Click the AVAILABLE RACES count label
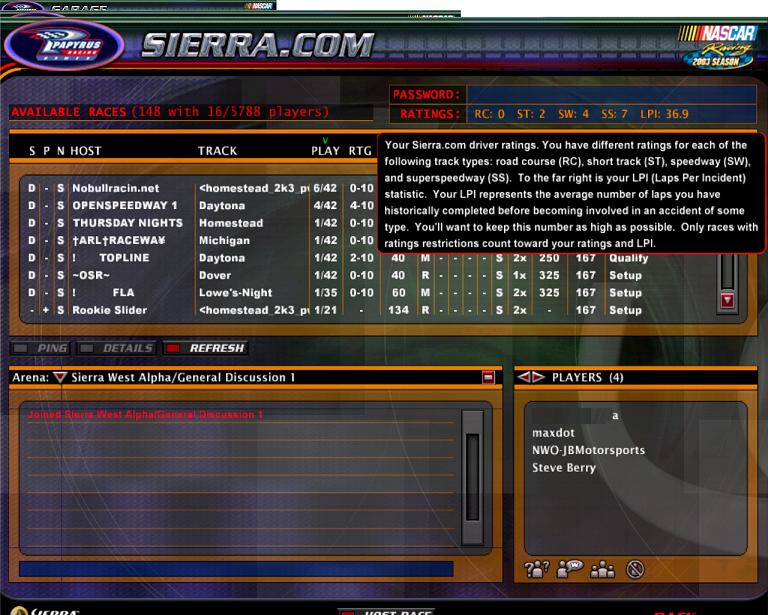 pyautogui.click(x=170, y=112)
